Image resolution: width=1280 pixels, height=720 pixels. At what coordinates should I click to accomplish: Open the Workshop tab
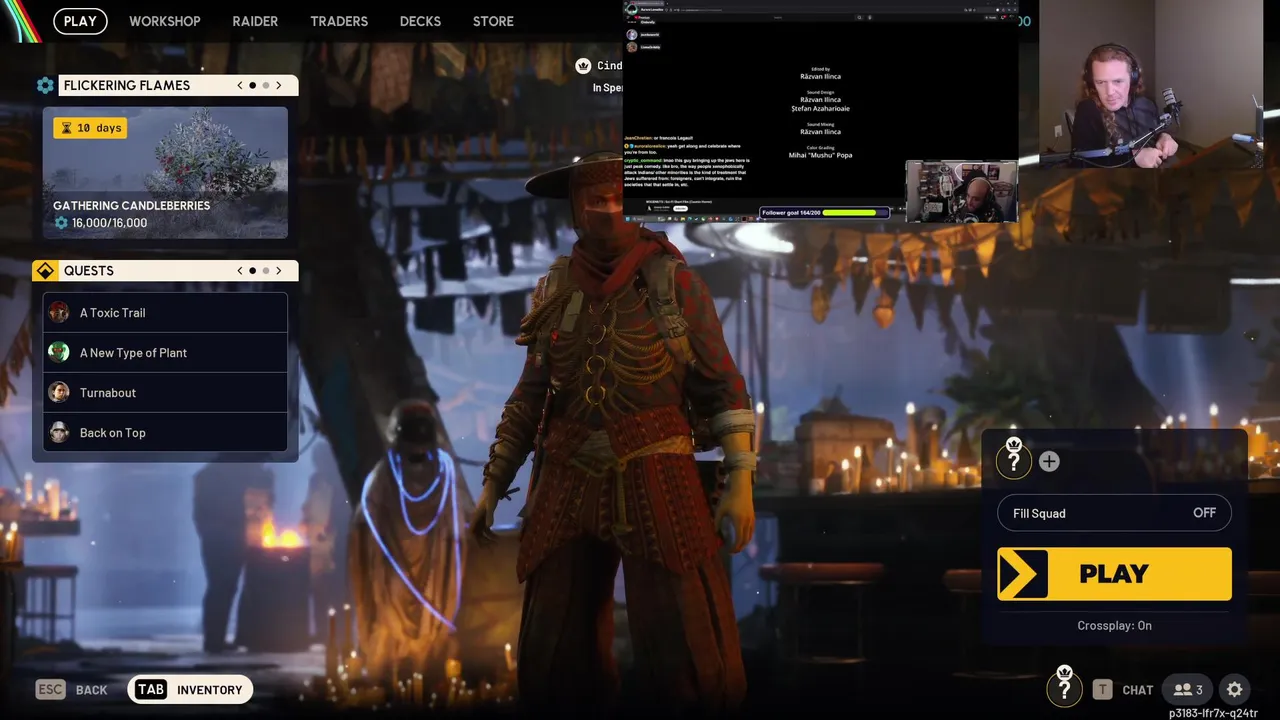click(165, 21)
